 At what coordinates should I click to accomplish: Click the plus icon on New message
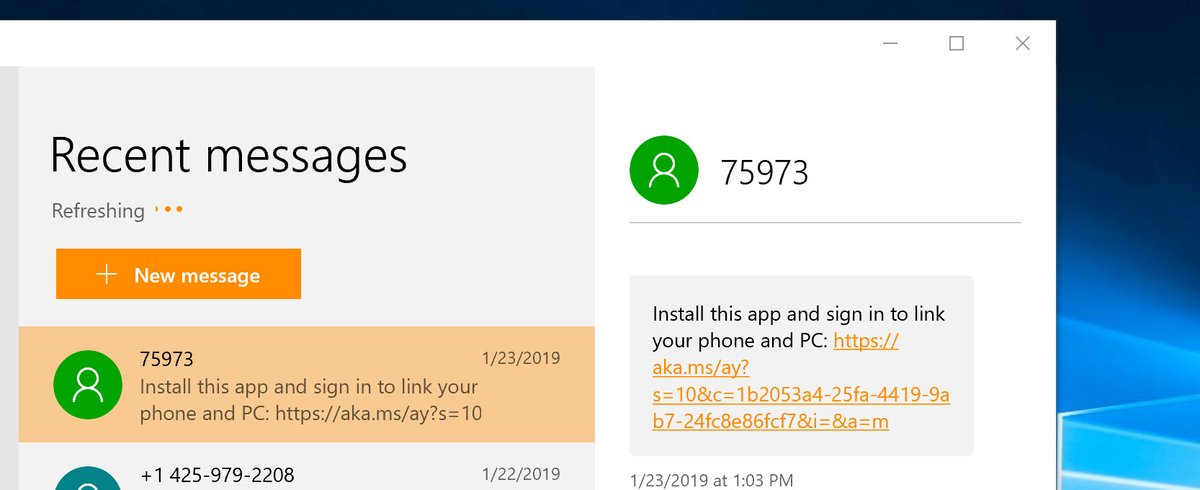click(x=106, y=275)
